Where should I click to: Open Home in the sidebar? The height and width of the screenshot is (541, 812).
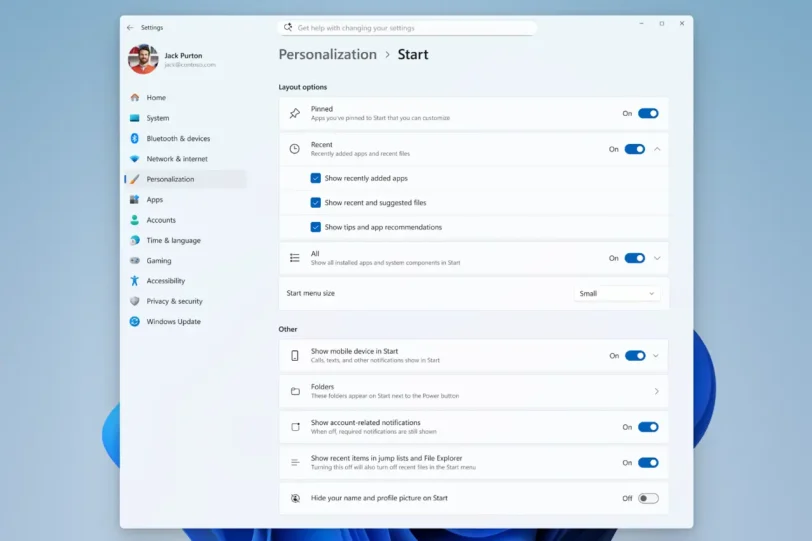coord(185,97)
